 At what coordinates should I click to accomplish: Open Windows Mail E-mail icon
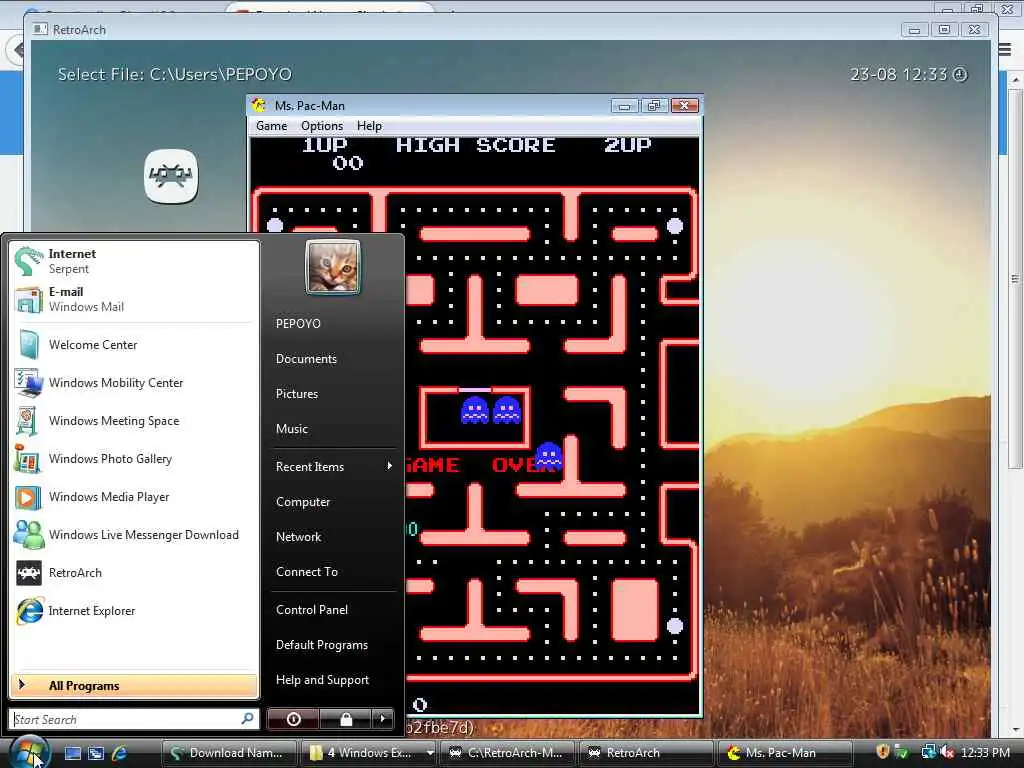point(29,299)
